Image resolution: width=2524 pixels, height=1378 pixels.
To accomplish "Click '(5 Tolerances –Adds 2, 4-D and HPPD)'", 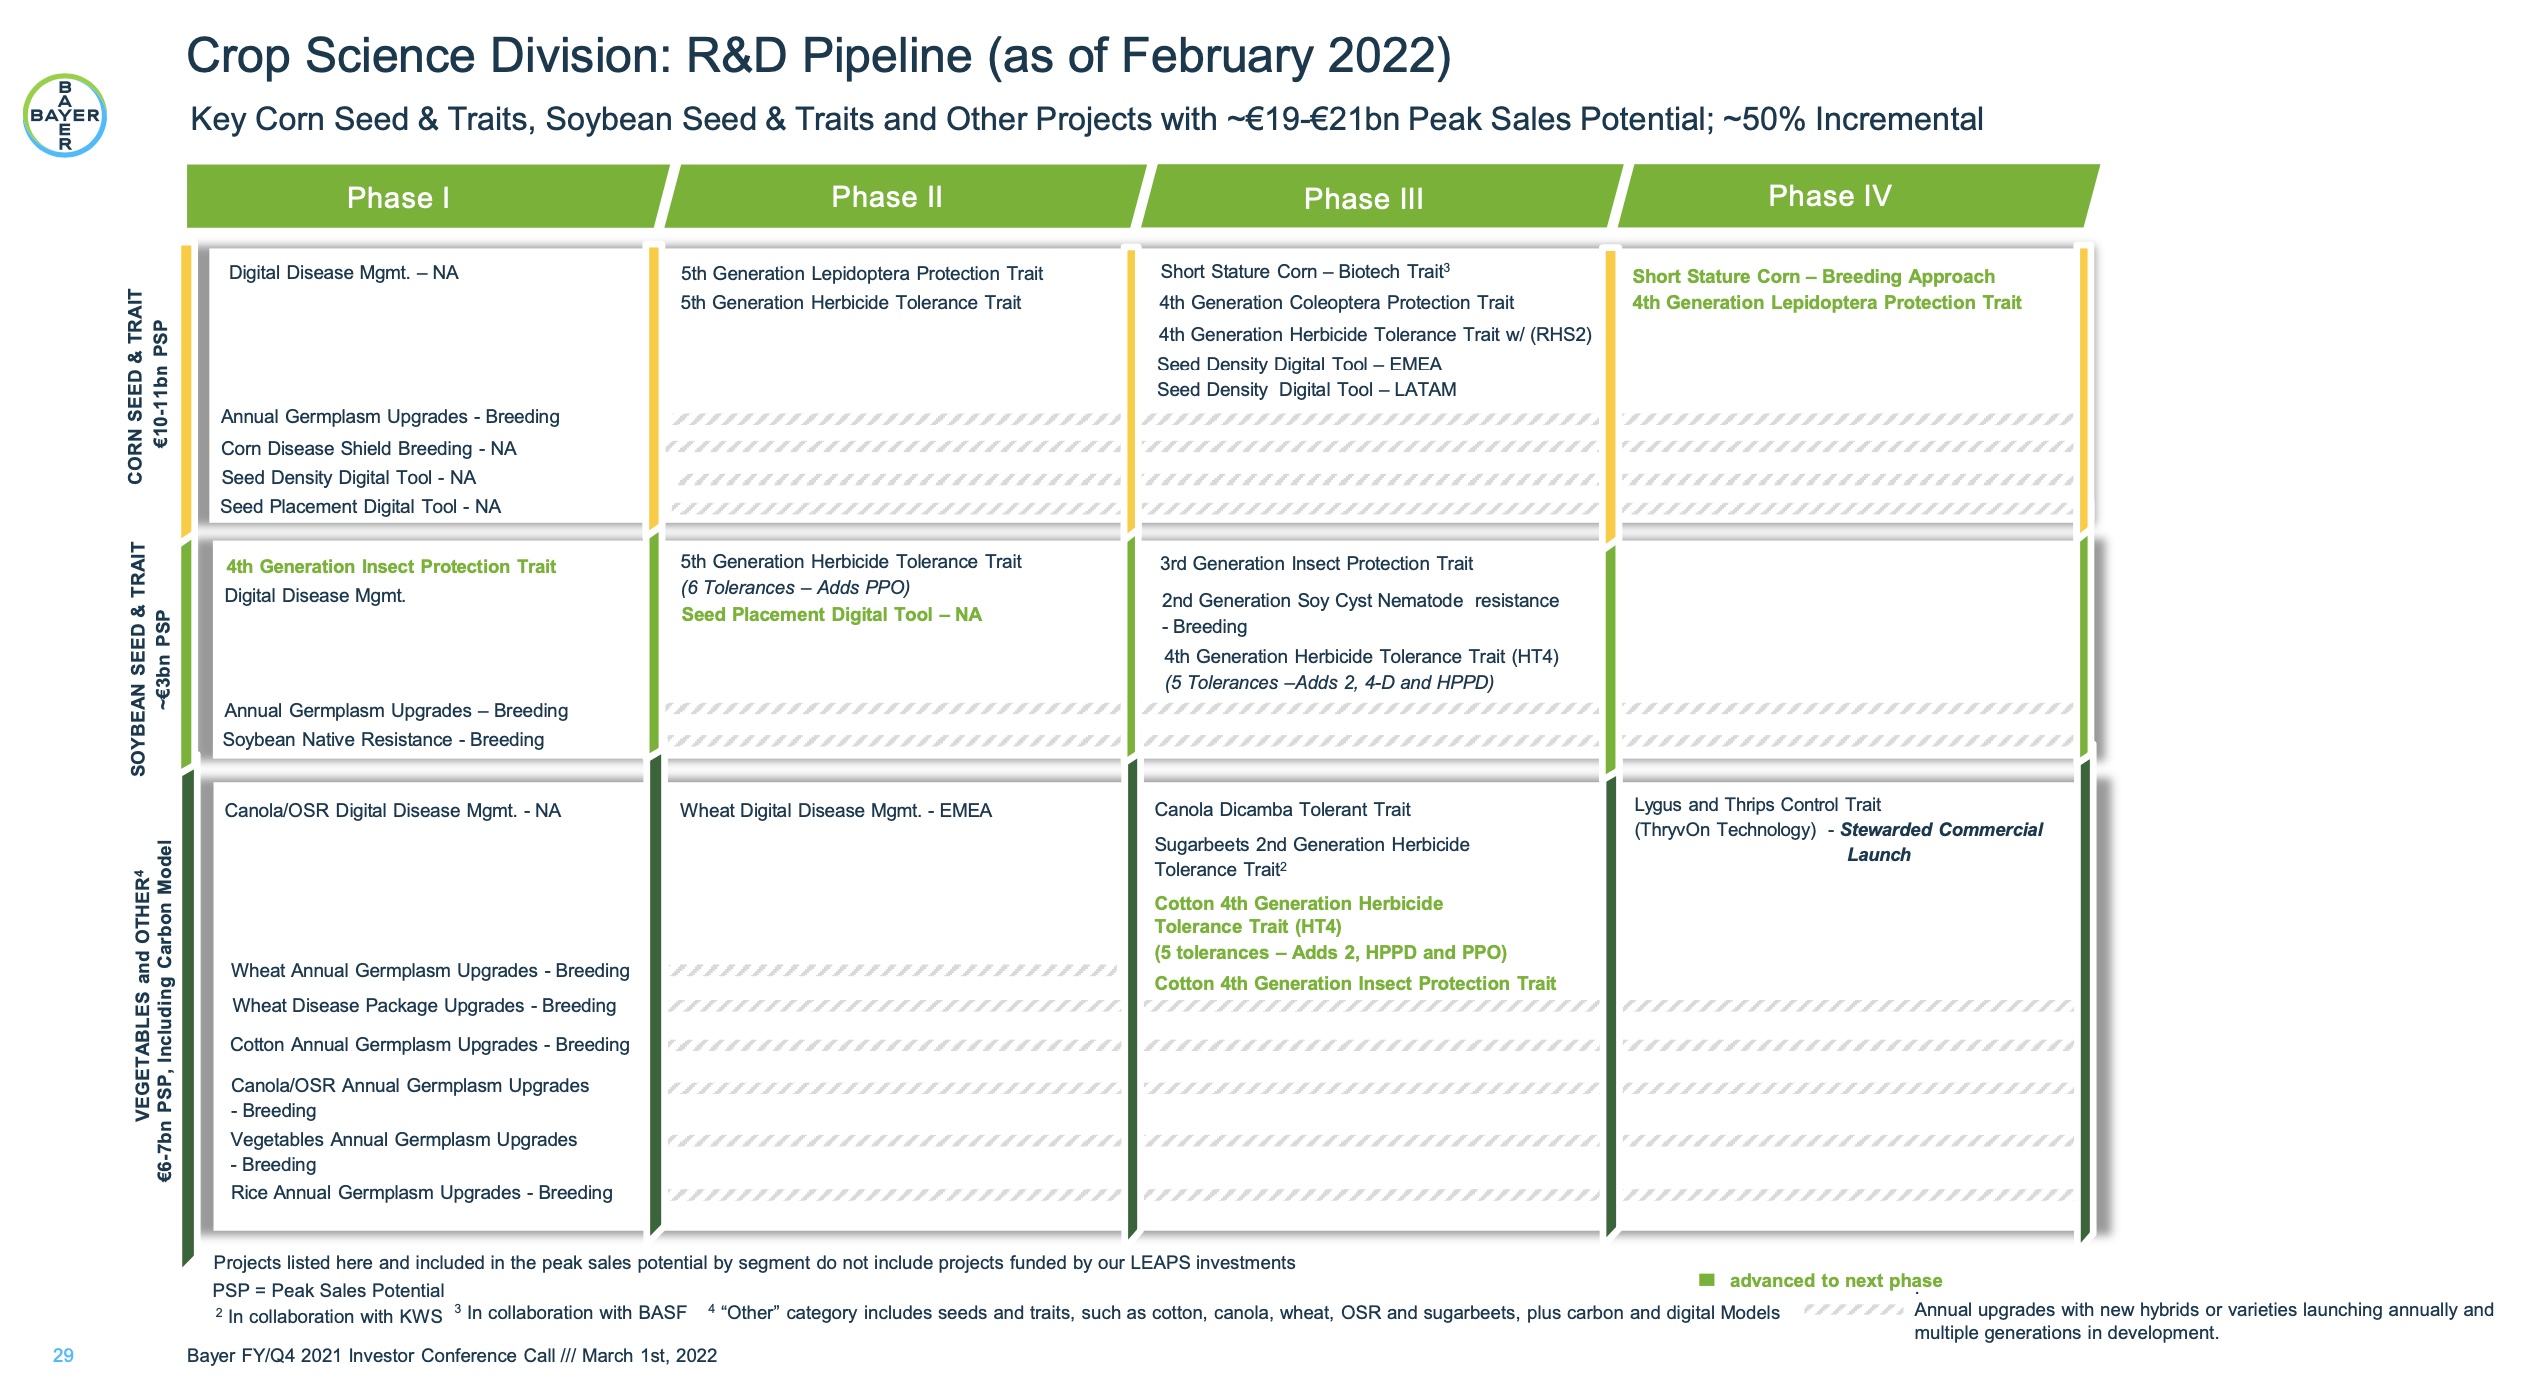I will pos(1329,682).
